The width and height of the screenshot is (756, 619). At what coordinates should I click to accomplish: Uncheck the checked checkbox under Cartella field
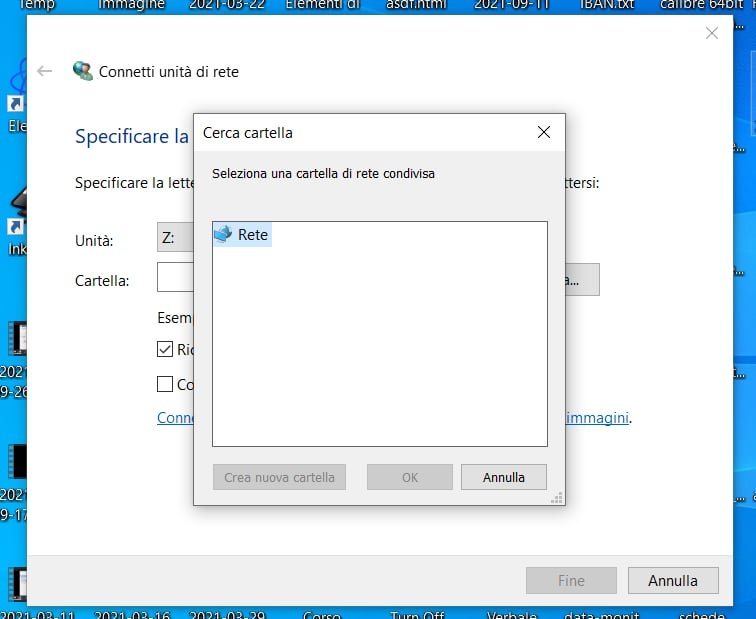165,349
